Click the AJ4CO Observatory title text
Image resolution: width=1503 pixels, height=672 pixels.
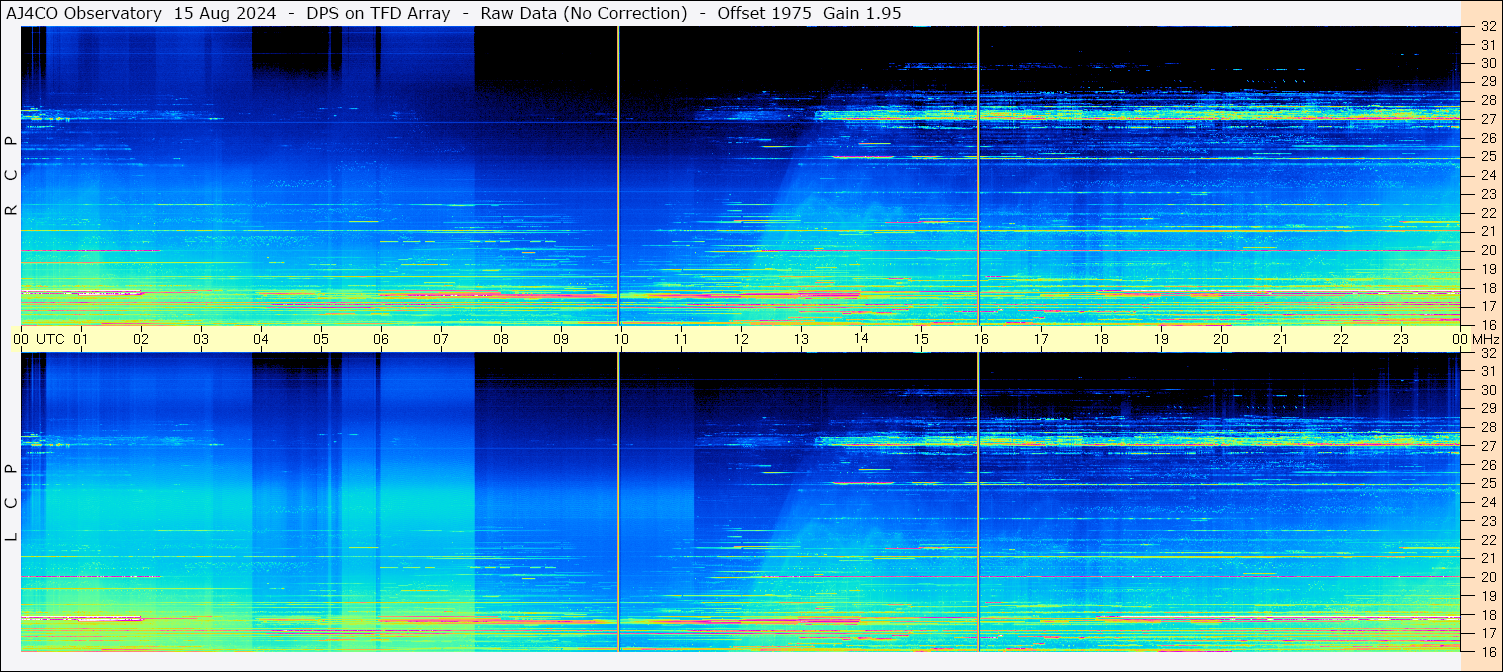coord(84,13)
